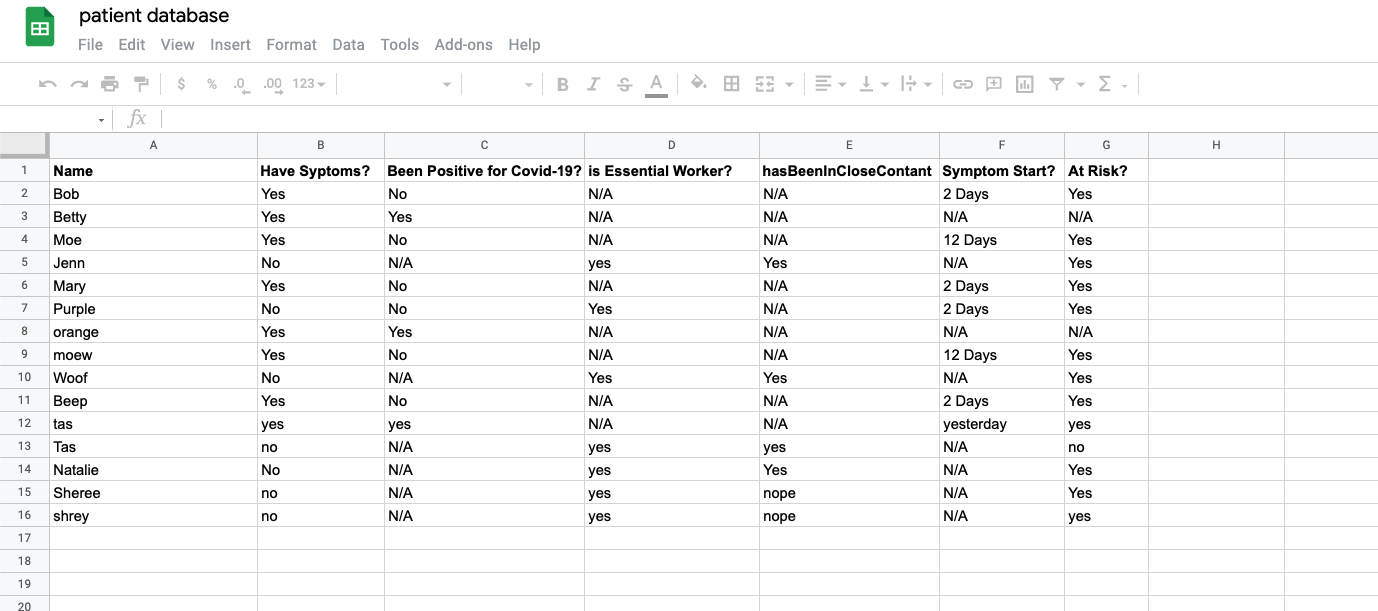Select the '12 Days' cell in Moe's row
This screenshot has width=1378, height=611.
pos(1002,240)
